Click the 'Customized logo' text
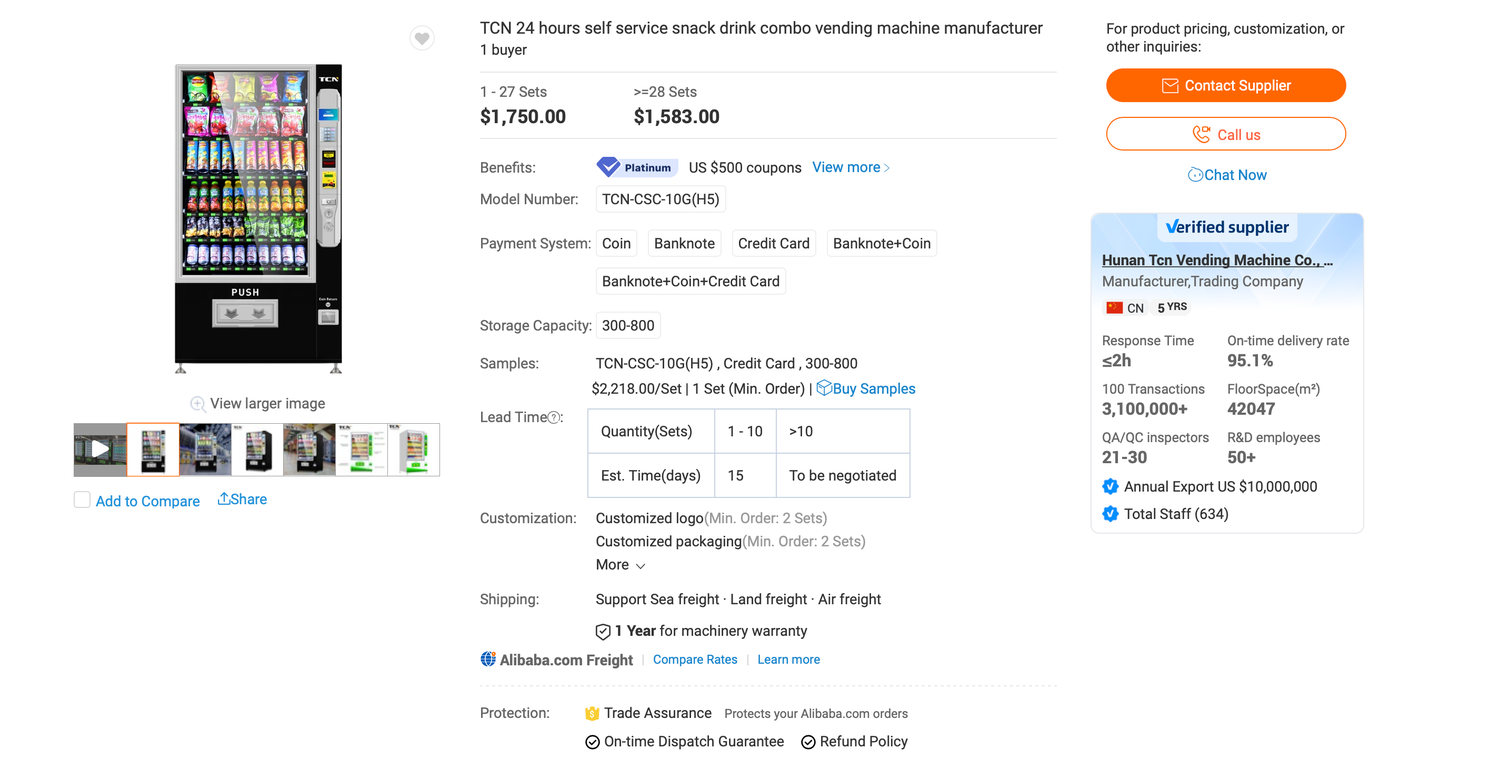The width and height of the screenshot is (1500, 779). [x=650, y=518]
